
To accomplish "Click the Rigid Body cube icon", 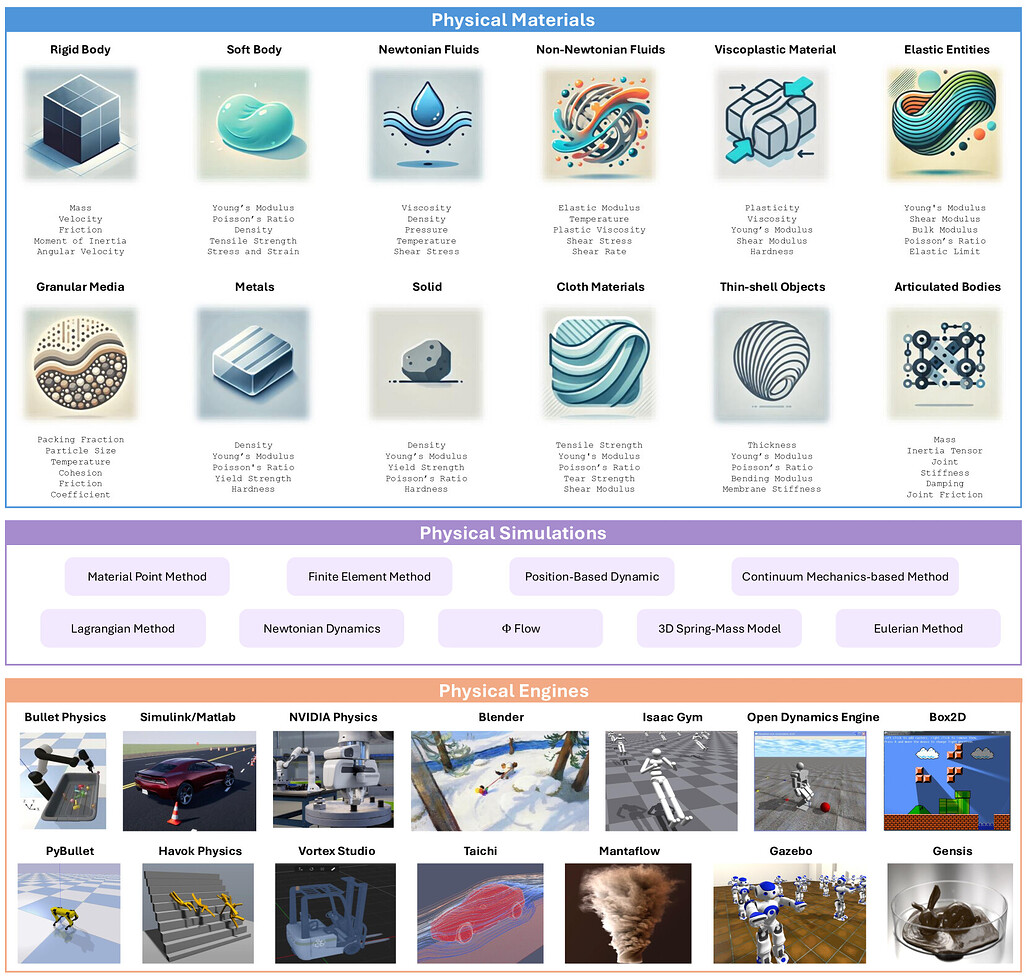I will coord(81,124).
